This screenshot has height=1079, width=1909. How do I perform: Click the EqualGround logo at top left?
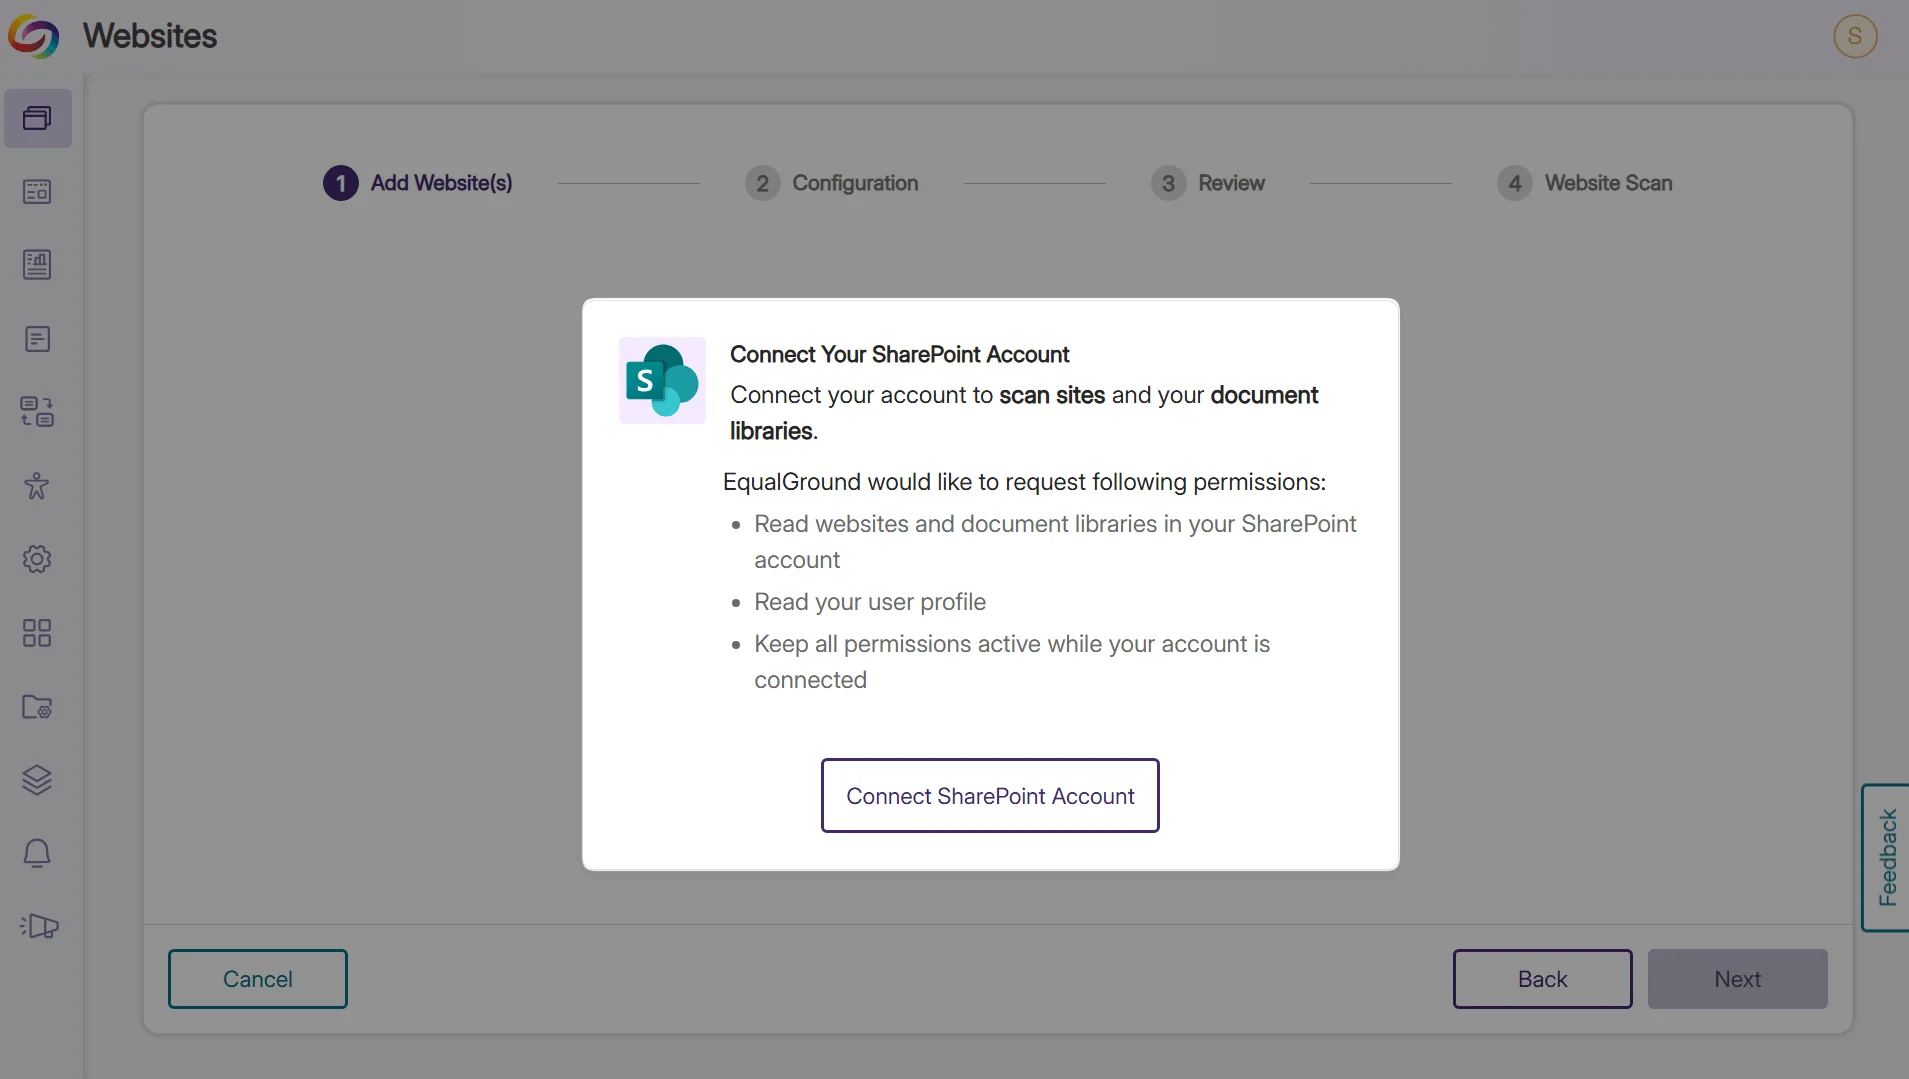pyautogui.click(x=33, y=37)
